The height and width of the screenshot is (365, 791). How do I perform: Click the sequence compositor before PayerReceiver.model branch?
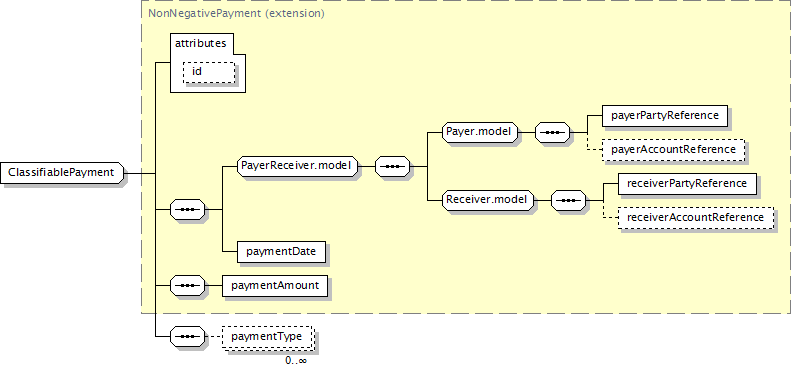(x=188, y=209)
